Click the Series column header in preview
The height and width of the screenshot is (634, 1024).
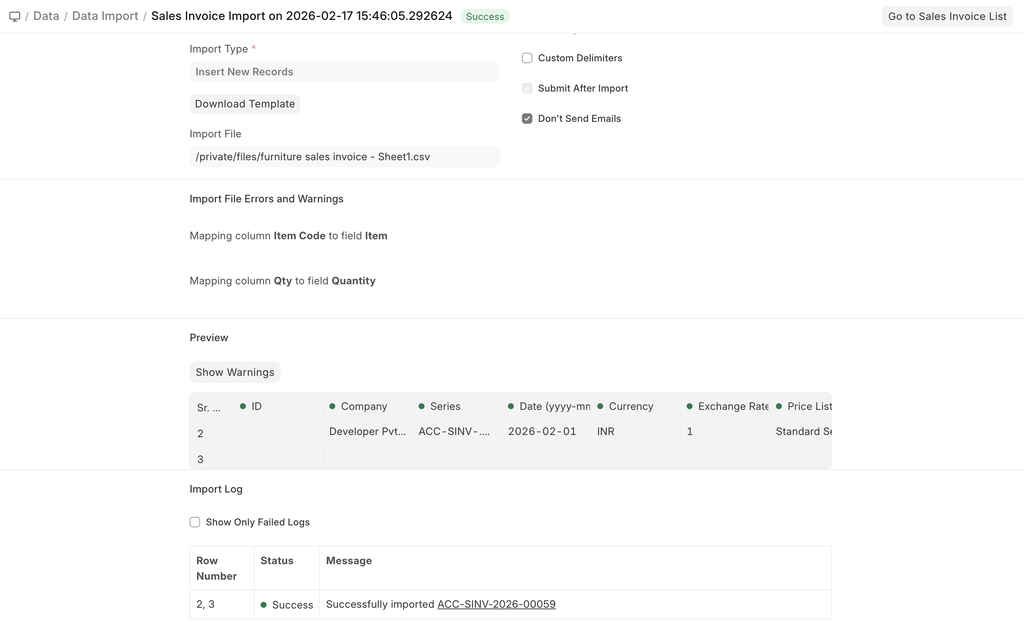click(x=445, y=407)
